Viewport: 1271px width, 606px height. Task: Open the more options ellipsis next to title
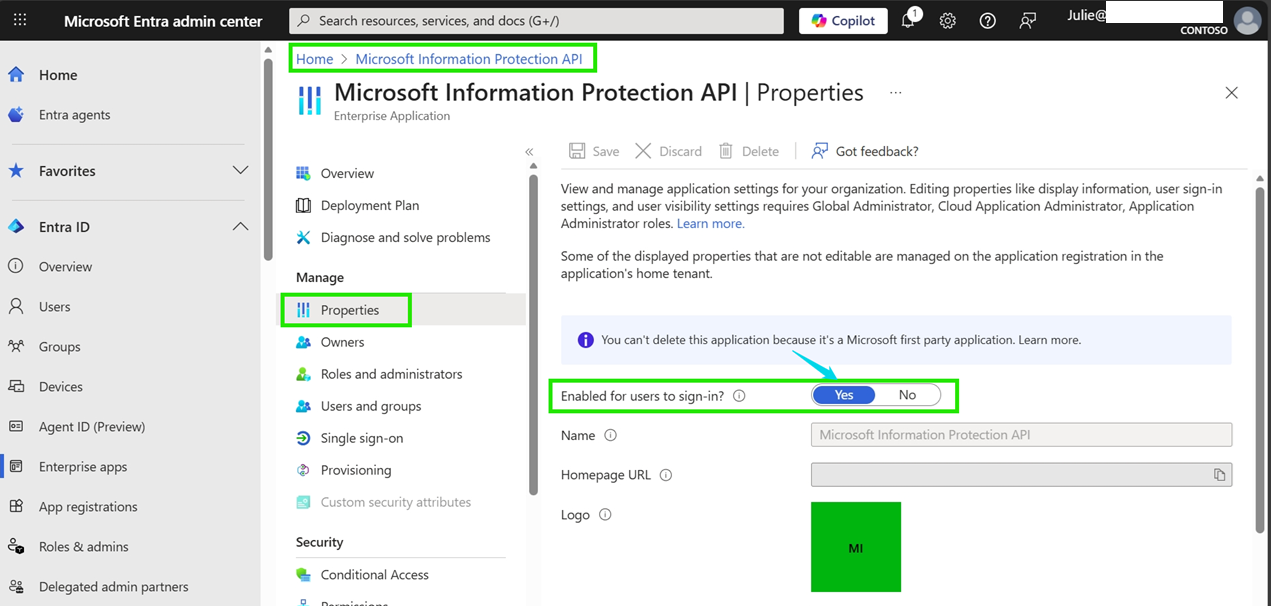tap(895, 92)
